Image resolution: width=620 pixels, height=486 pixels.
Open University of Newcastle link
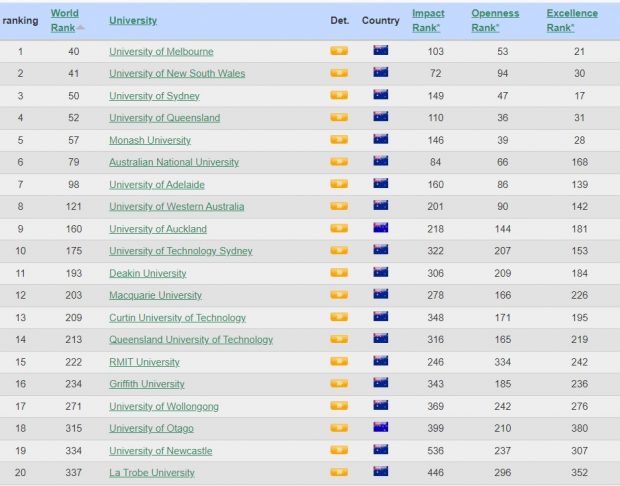coord(161,451)
